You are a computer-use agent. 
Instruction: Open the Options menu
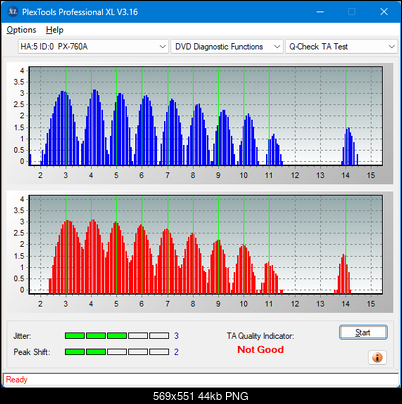pos(21,30)
